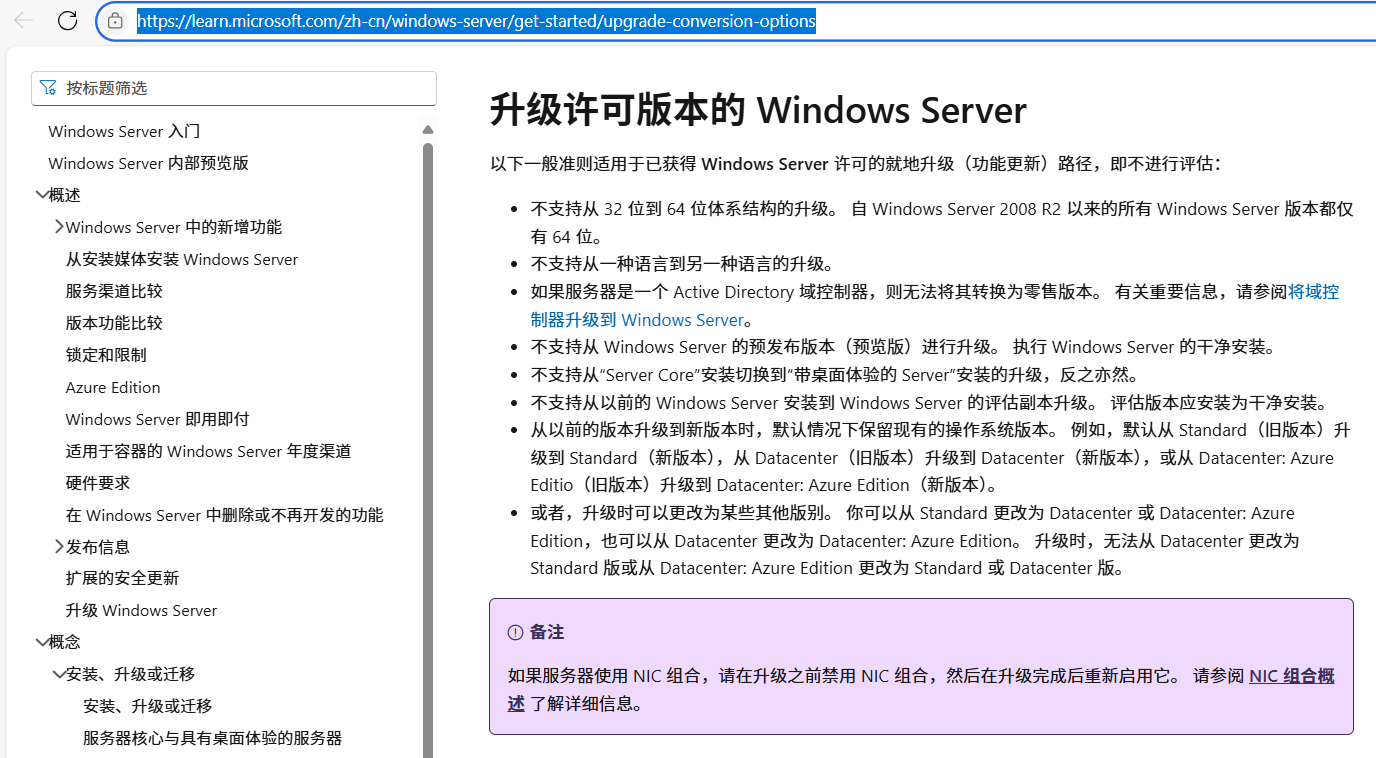Click bullet about 32 位到 64 位体系结构

(942, 223)
